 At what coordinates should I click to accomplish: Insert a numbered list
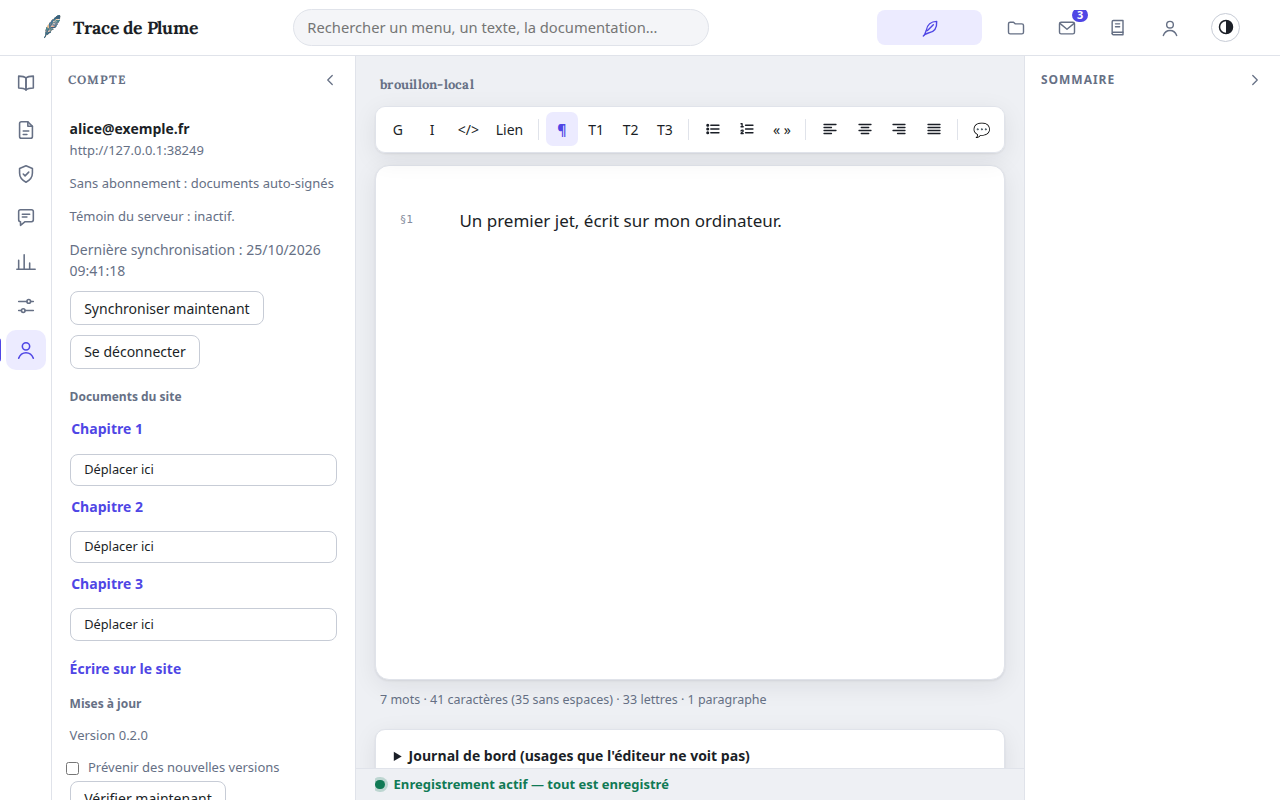747,129
